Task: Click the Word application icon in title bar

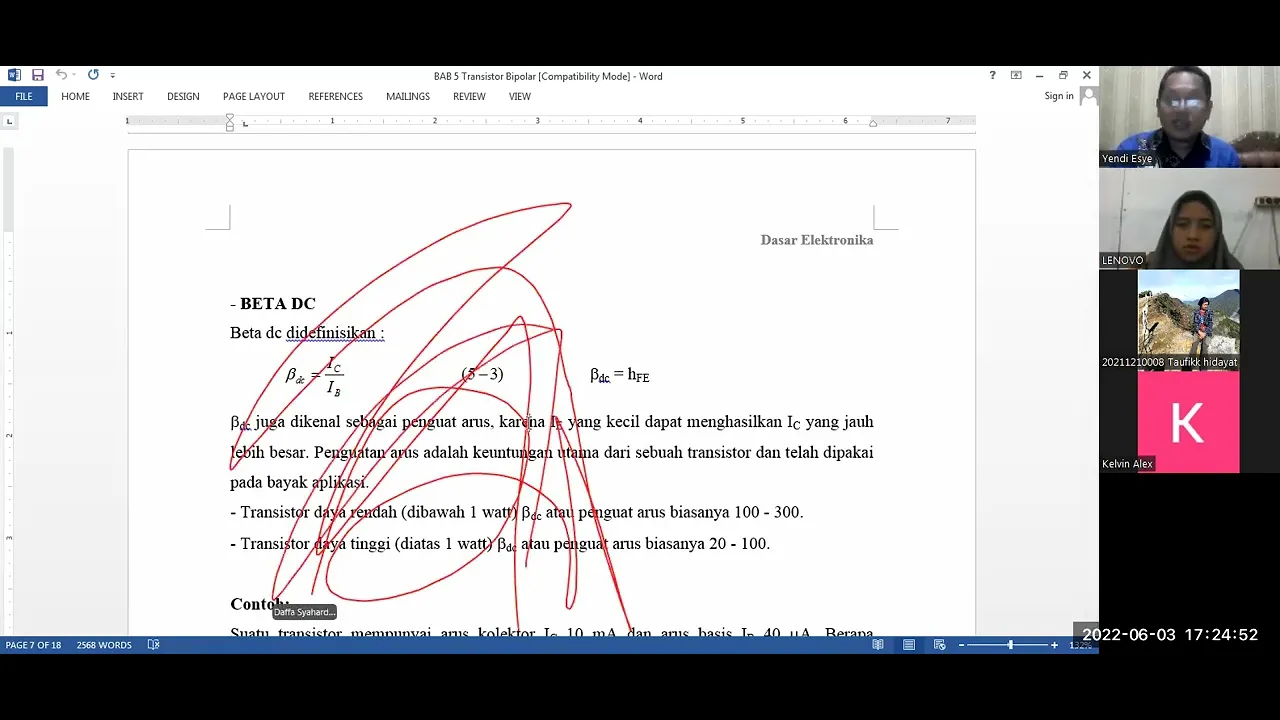Action: coord(14,75)
